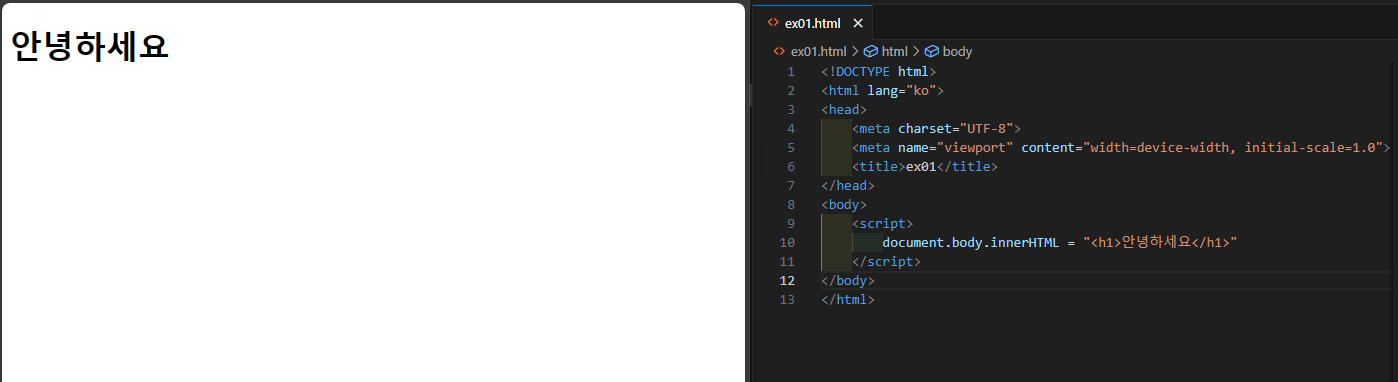This screenshot has width=1398, height=382.
Task: Click the HTML file icon on ex01.html tab
Action: 773,23
